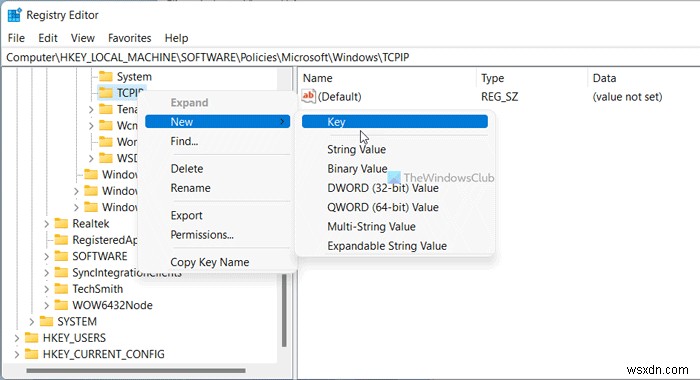
Task: Select the HKEY_USERS tree label
Action: click(74, 338)
